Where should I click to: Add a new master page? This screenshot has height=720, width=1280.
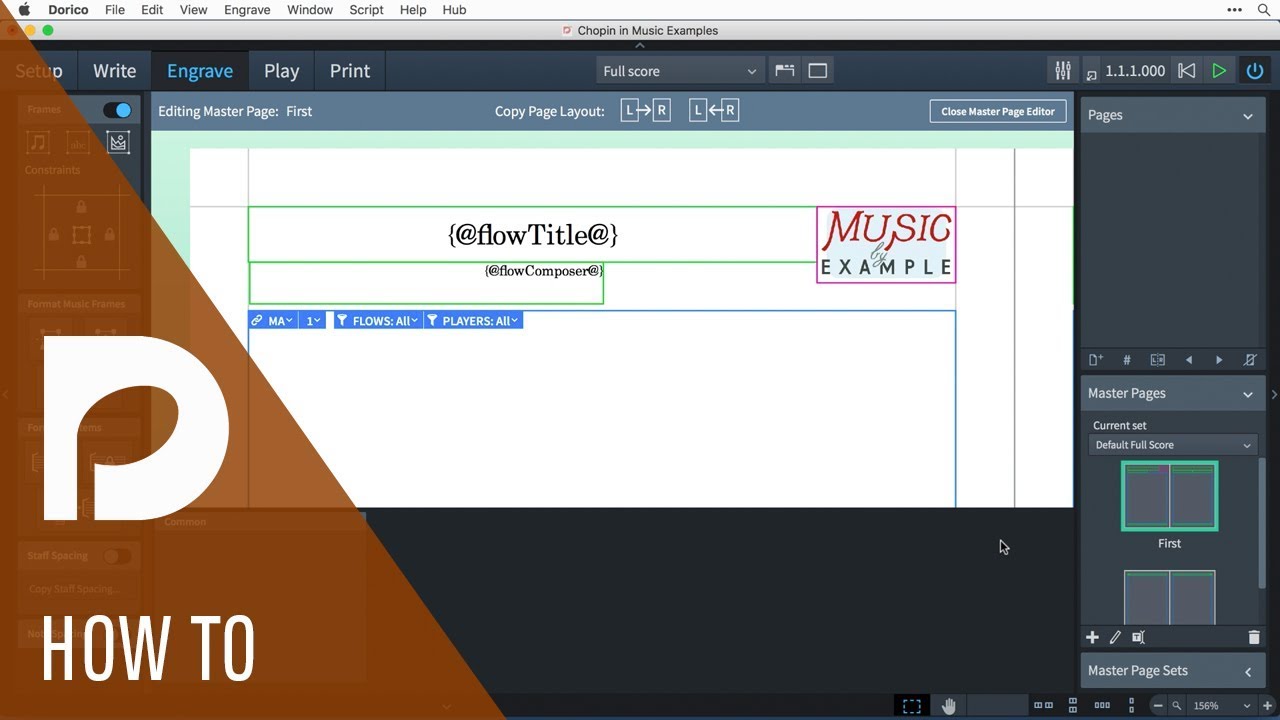(1092, 637)
